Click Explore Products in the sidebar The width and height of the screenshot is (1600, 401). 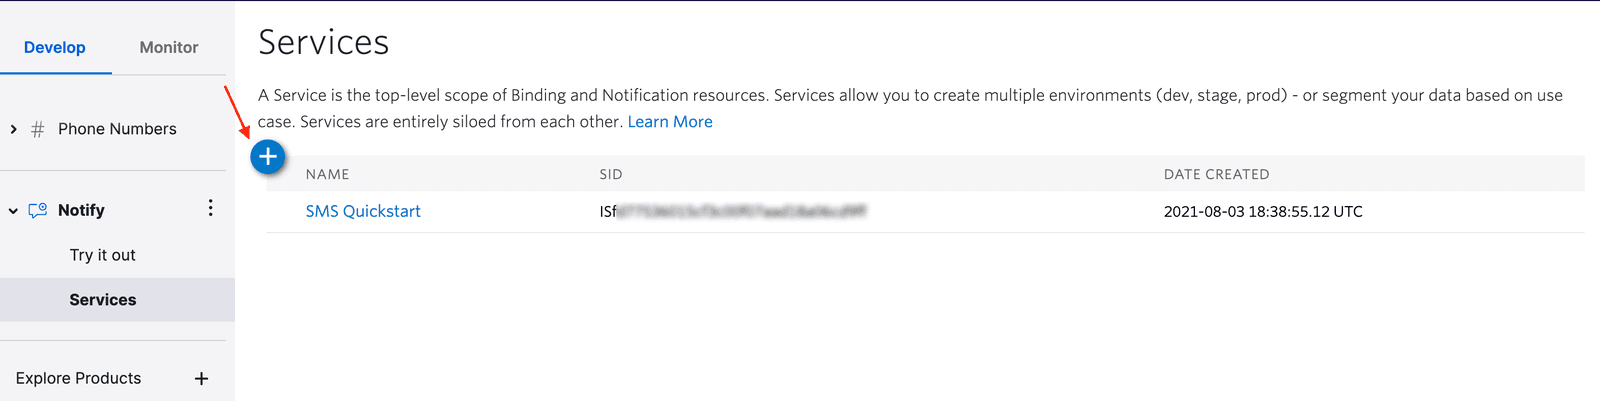pos(79,378)
